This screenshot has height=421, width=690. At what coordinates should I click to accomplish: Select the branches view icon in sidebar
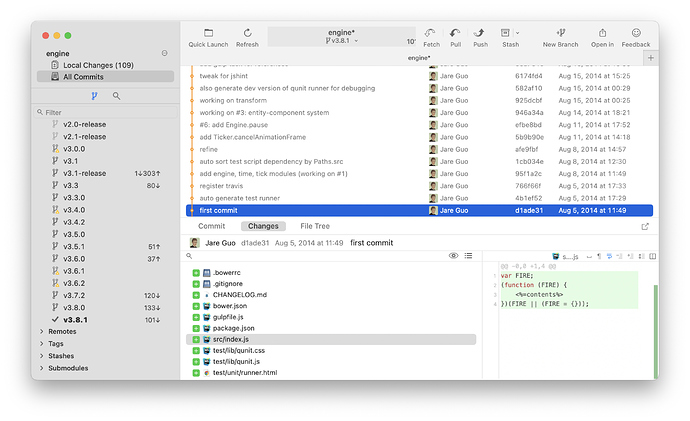94,95
